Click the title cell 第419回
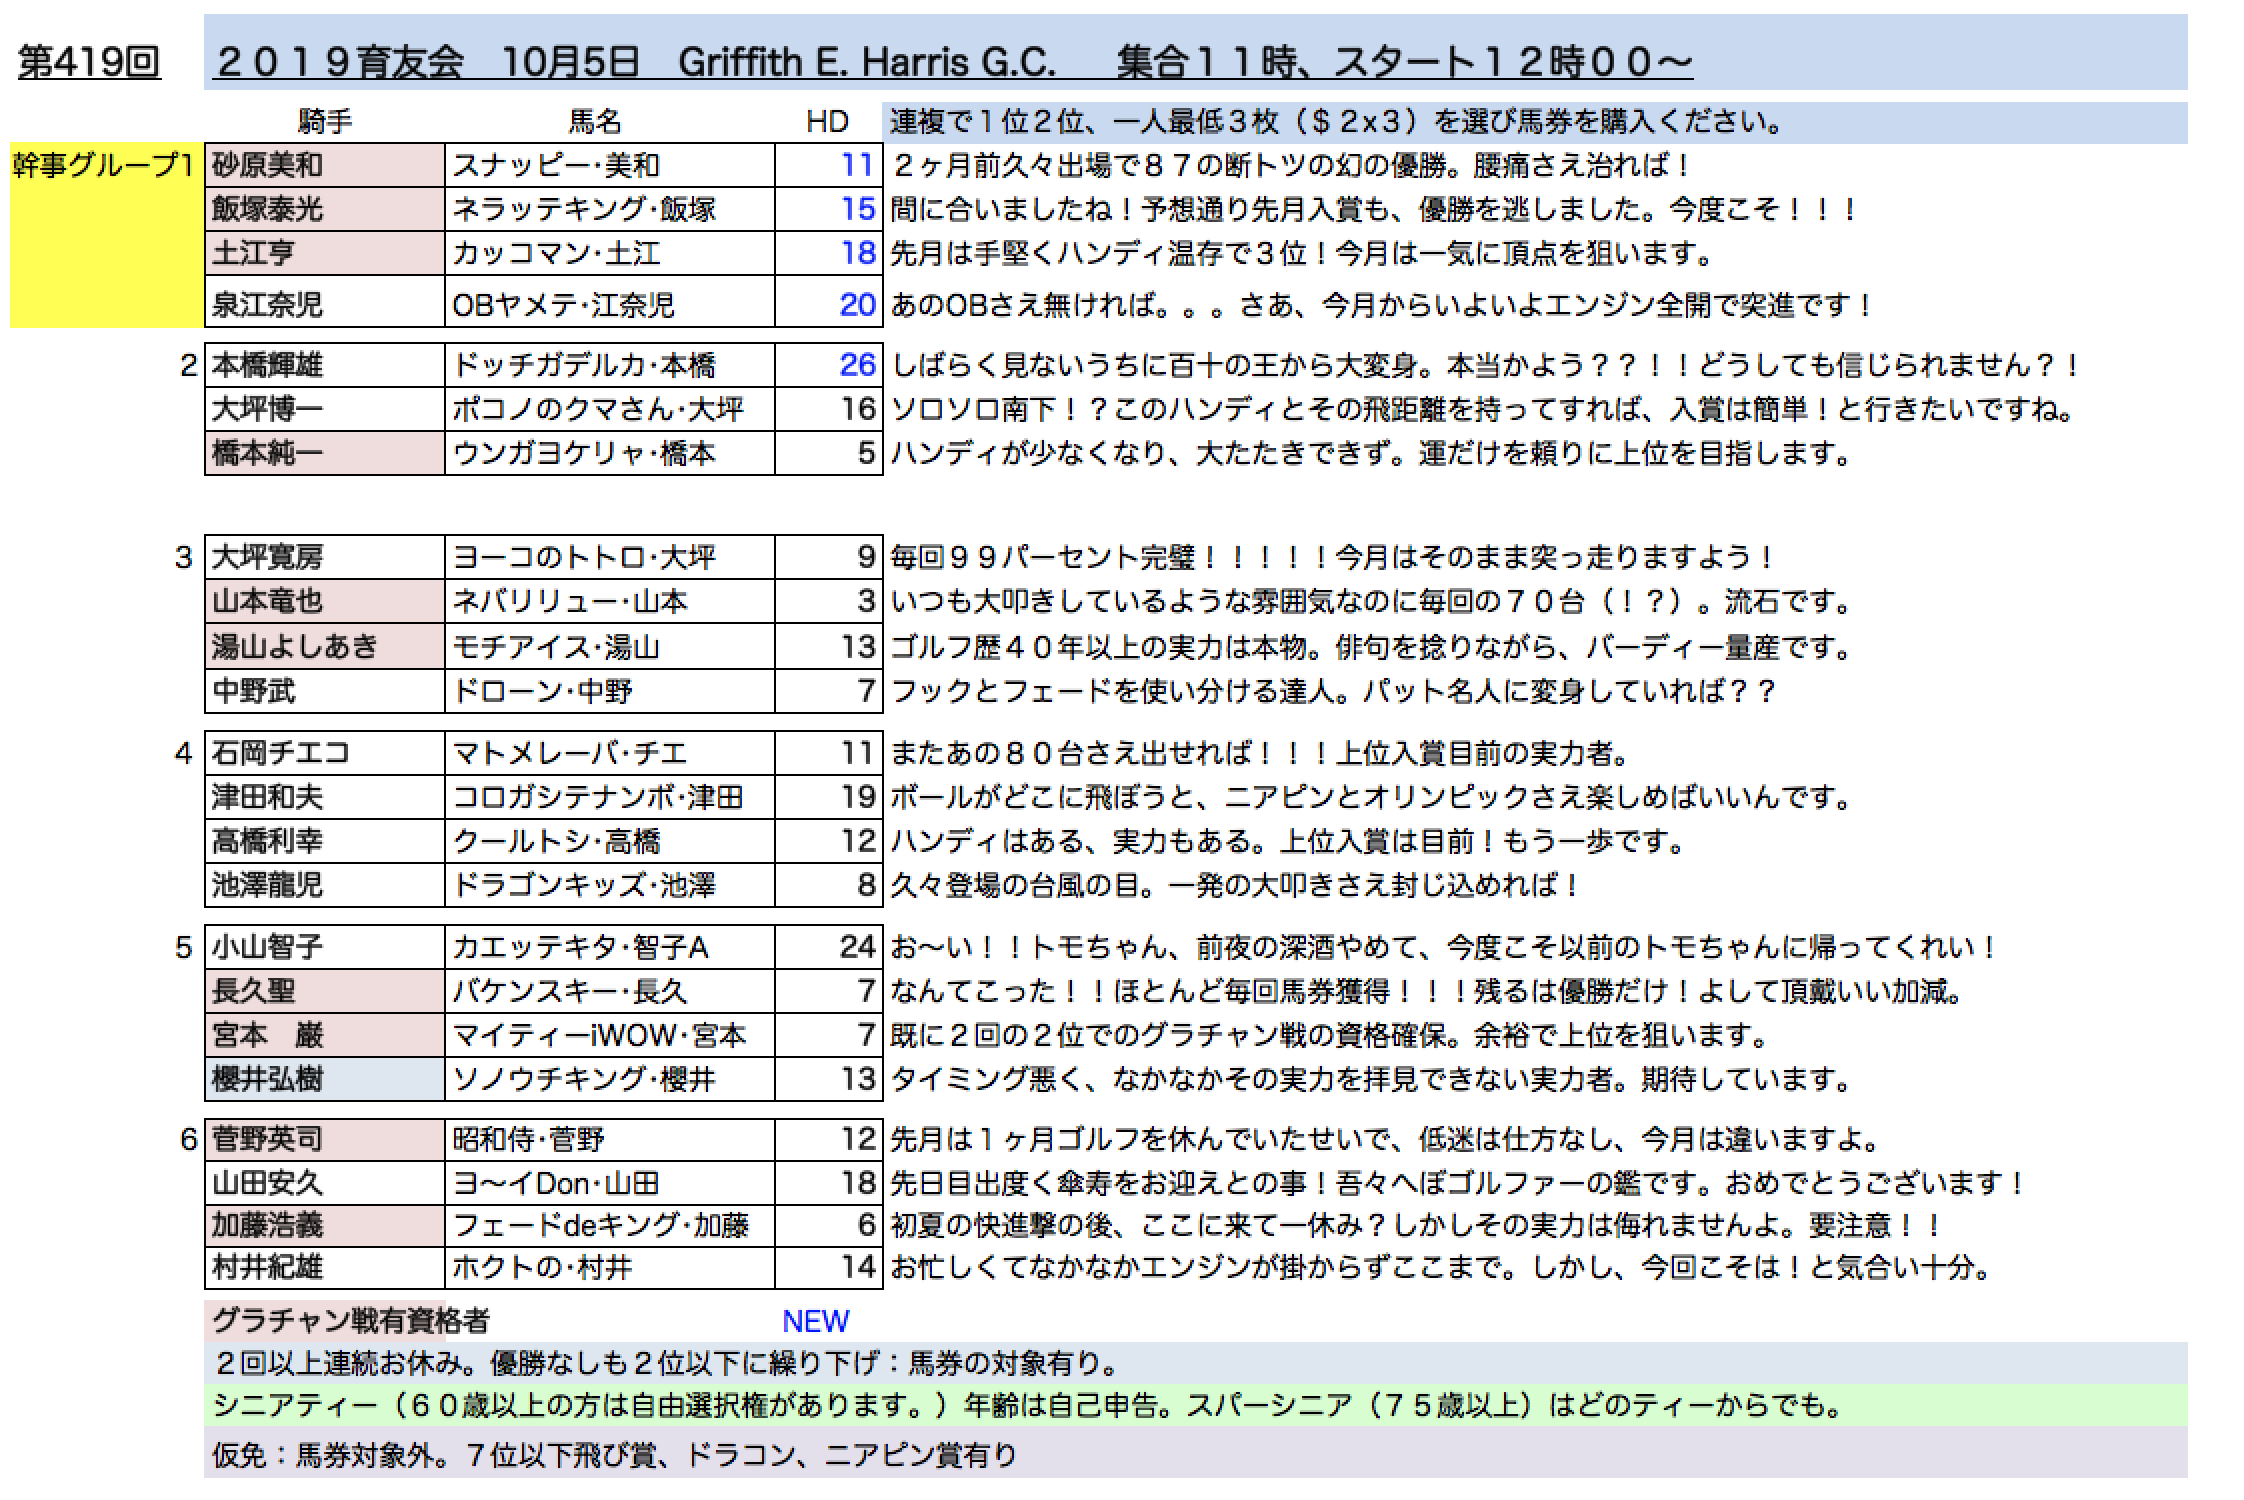 [90, 62]
